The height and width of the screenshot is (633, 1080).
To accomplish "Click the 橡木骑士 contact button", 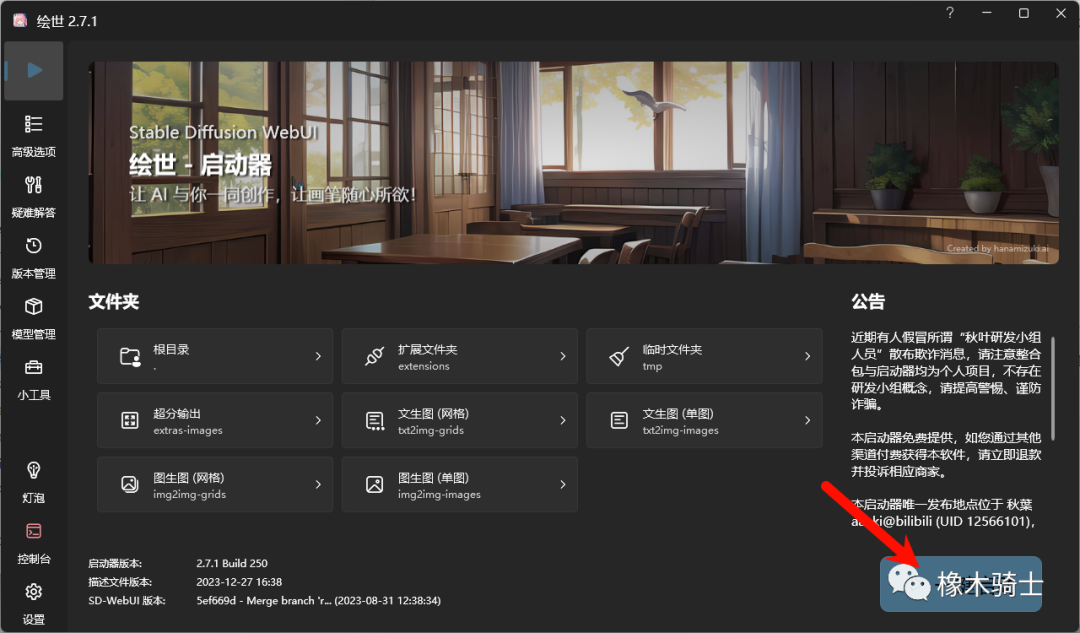I will (x=960, y=584).
